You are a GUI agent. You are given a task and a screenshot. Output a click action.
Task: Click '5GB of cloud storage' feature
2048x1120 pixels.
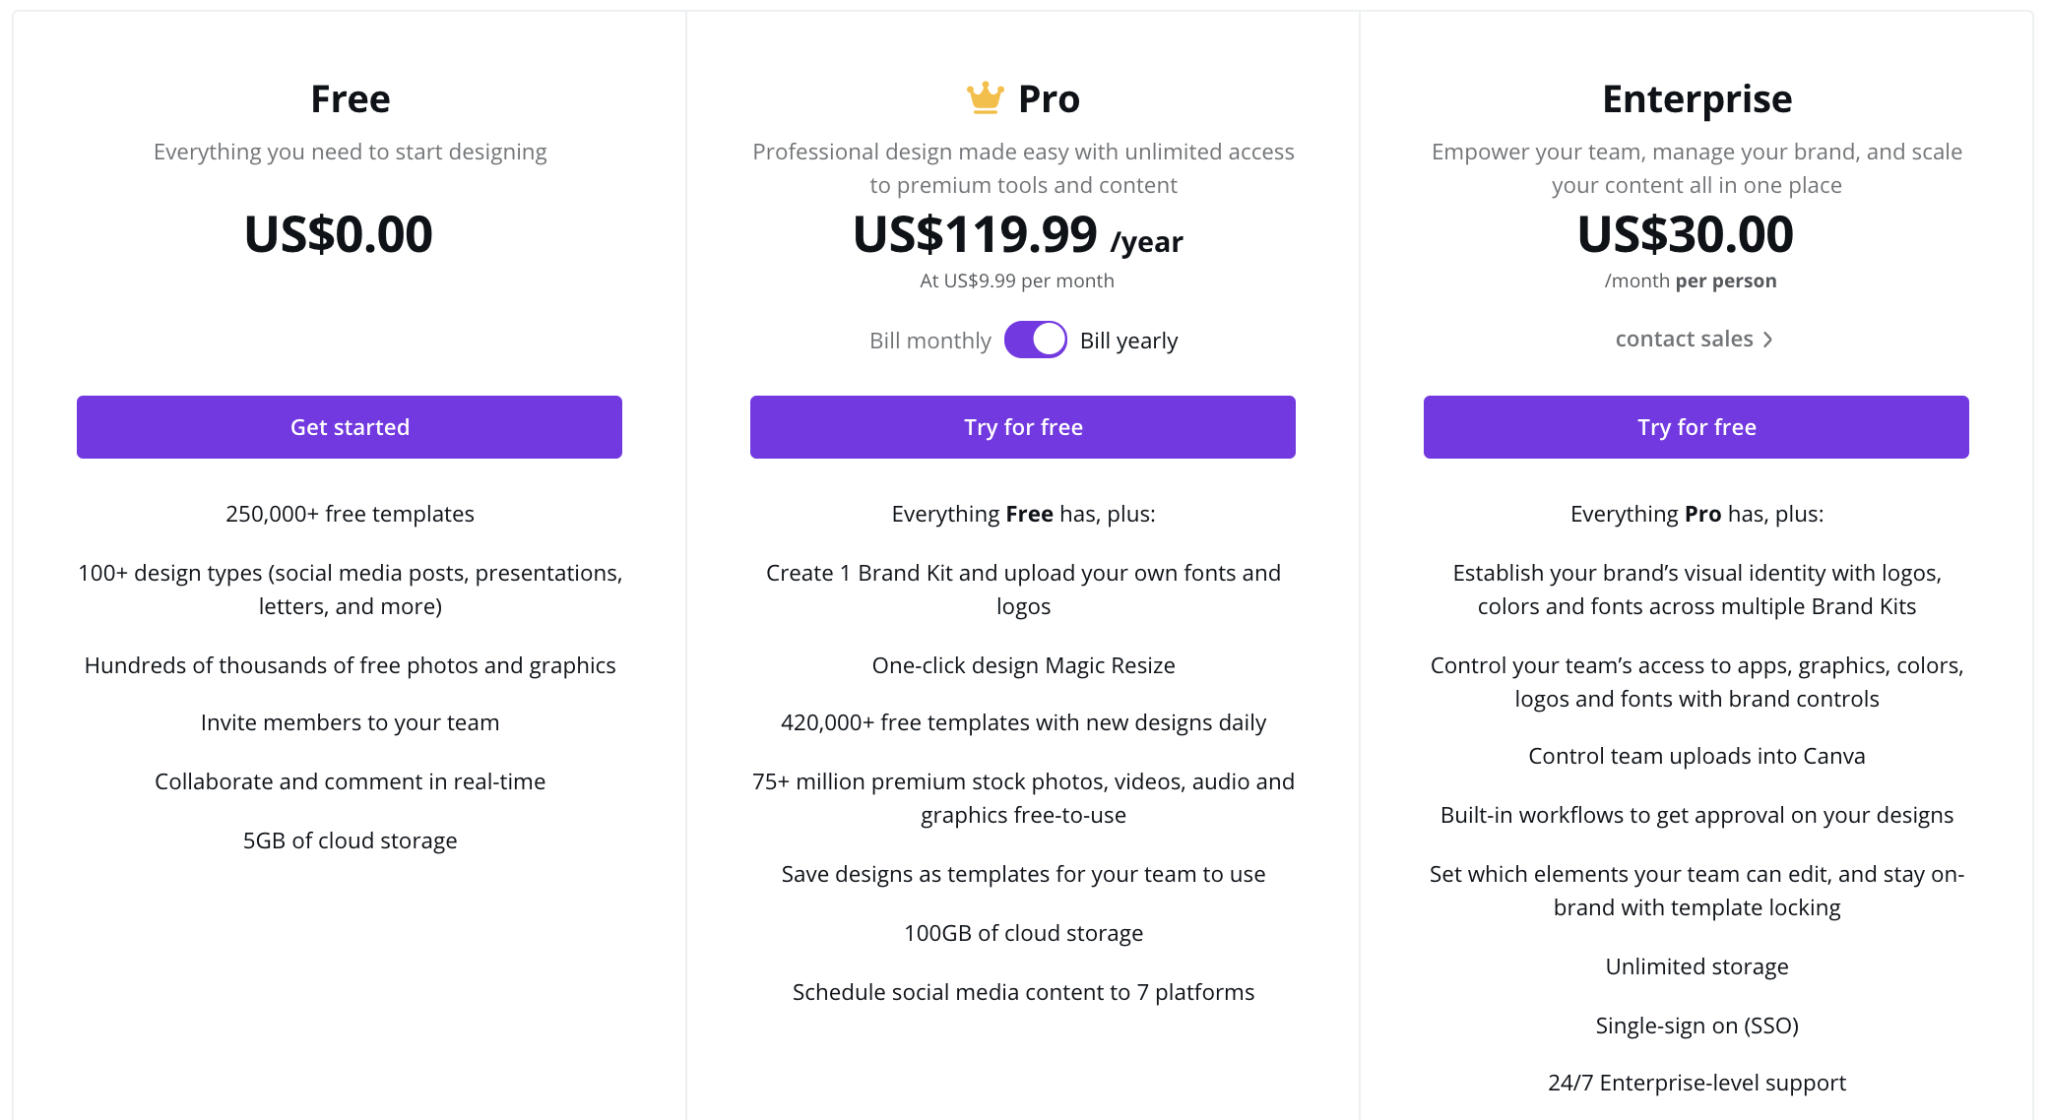tap(350, 840)
